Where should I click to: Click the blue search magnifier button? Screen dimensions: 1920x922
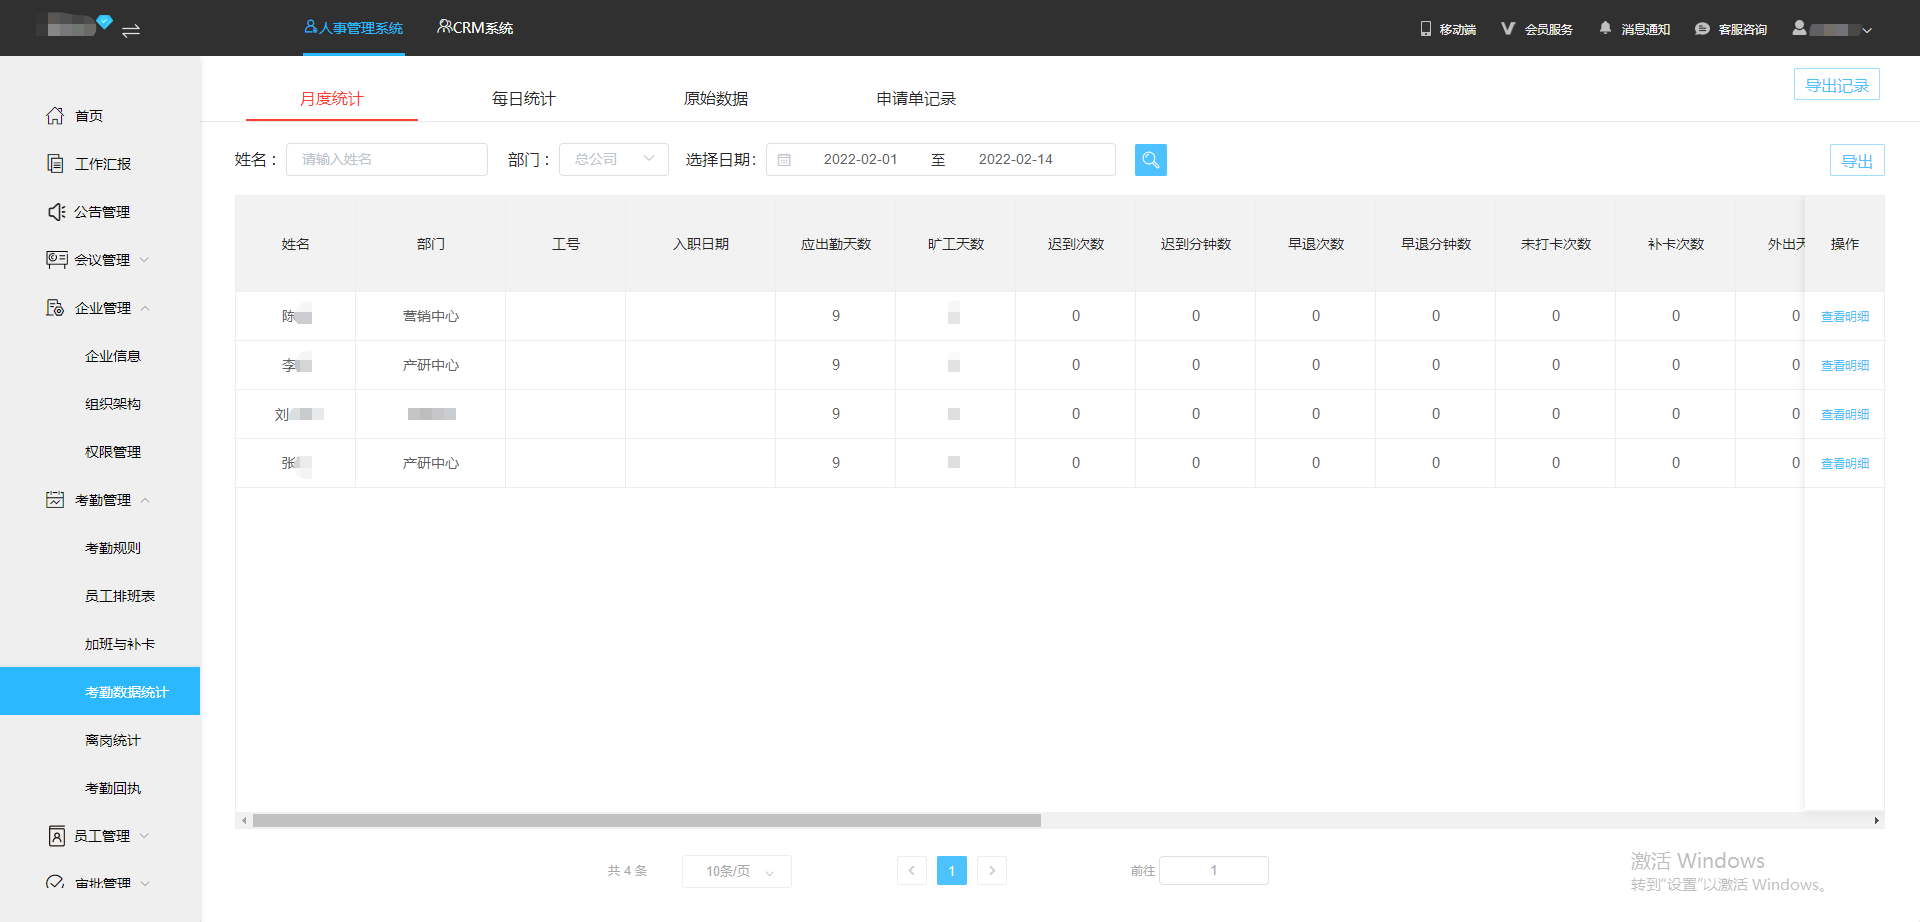pyautogui.click(x=1150, y=160)
